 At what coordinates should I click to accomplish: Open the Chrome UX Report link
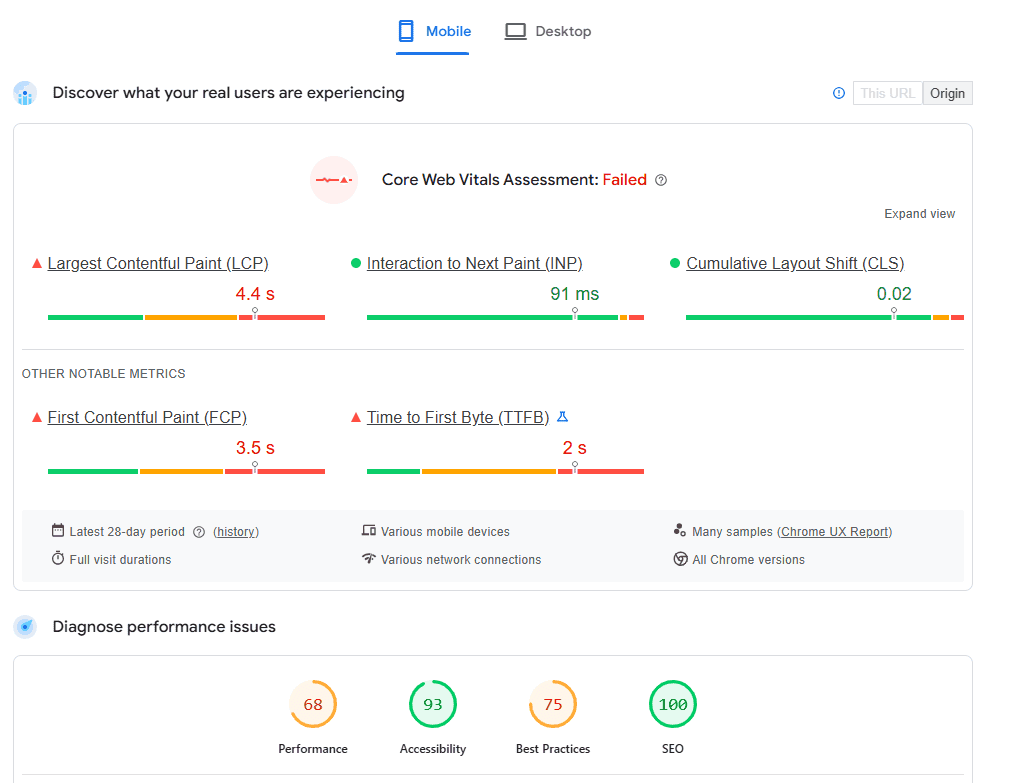point(834,531)
